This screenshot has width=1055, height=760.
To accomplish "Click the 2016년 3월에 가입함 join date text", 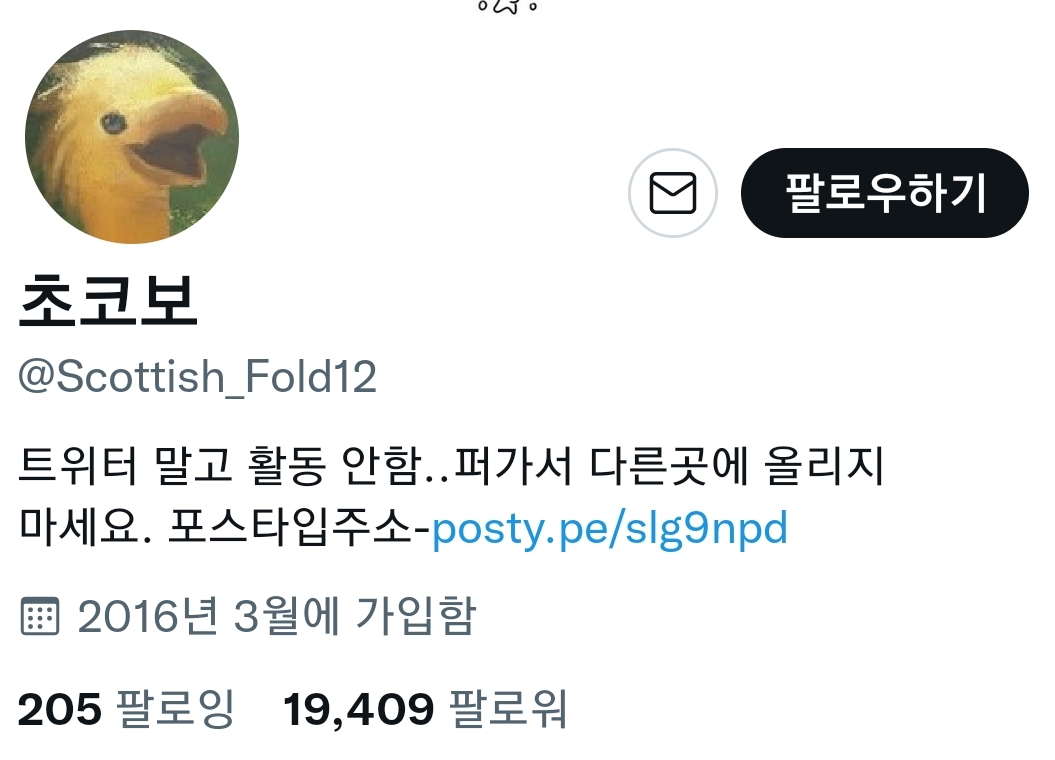I will pyautogui.click(x=277, y=615).
